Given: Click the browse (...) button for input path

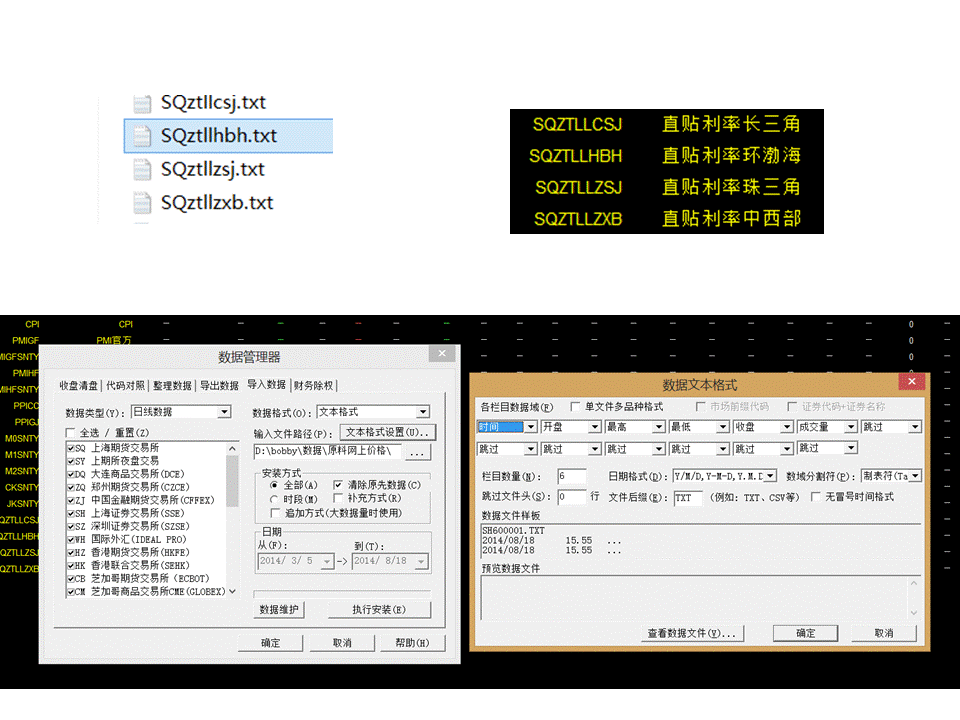Looking at the screenshot, I should pyautogui.click(x=417, y=452).
